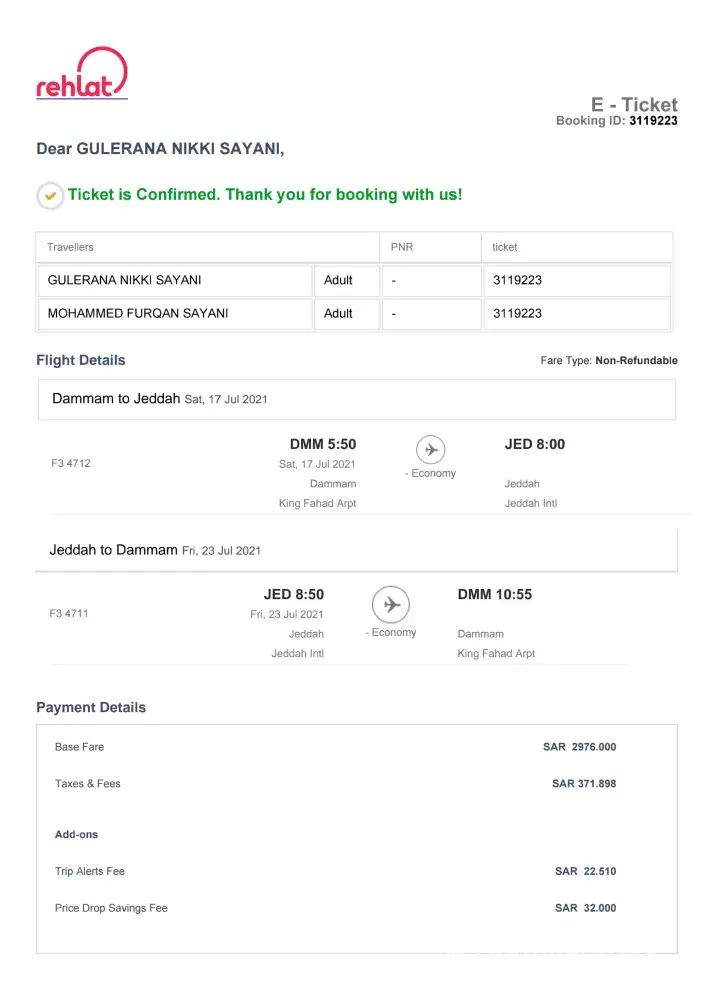The height and width of the screenshot is (1000, 707).
Task: Click the orange confirmed checkmark icon
Action: pyautogui.click(x=49, y=195)
